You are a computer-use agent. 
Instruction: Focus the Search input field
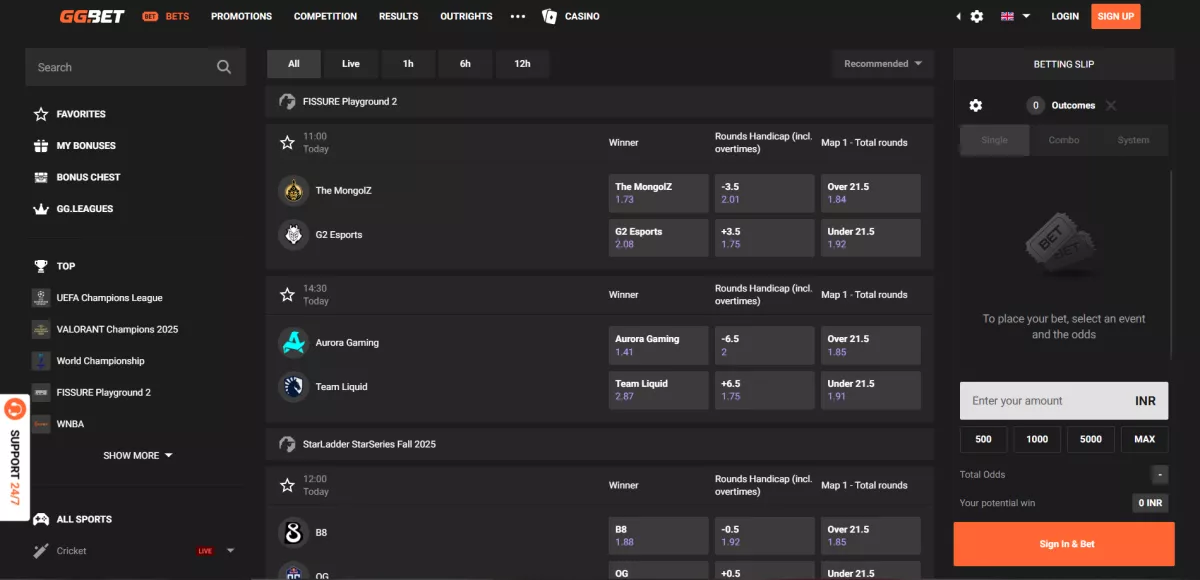(135, 67)
